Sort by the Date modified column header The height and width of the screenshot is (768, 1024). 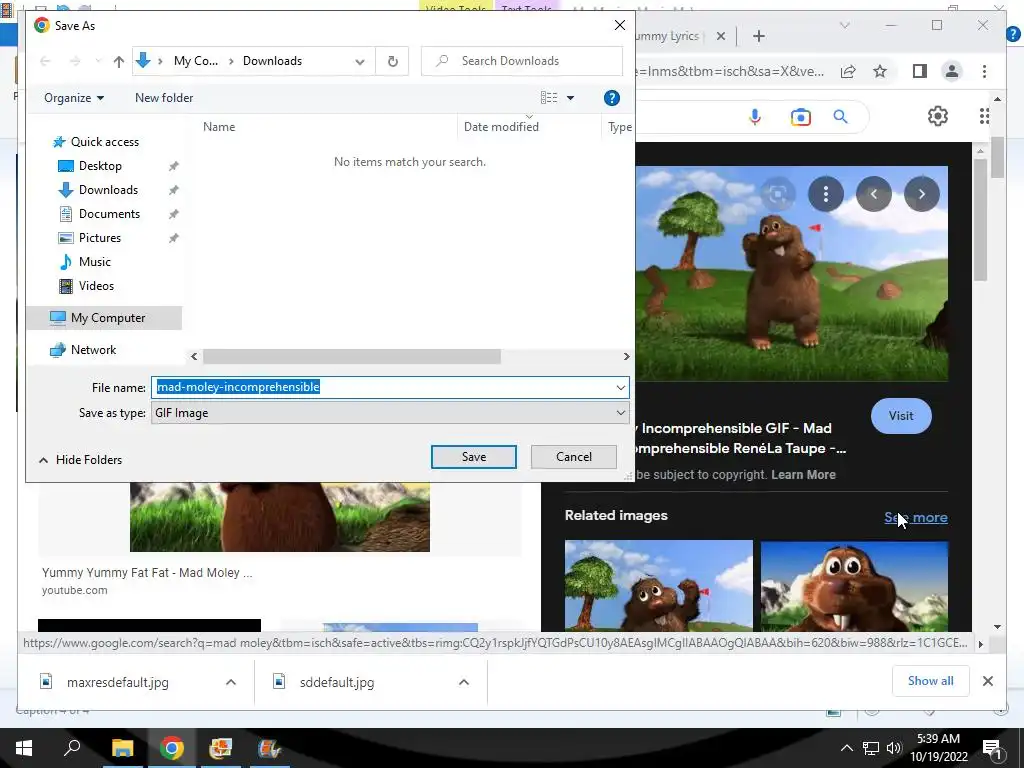(501, 127)
